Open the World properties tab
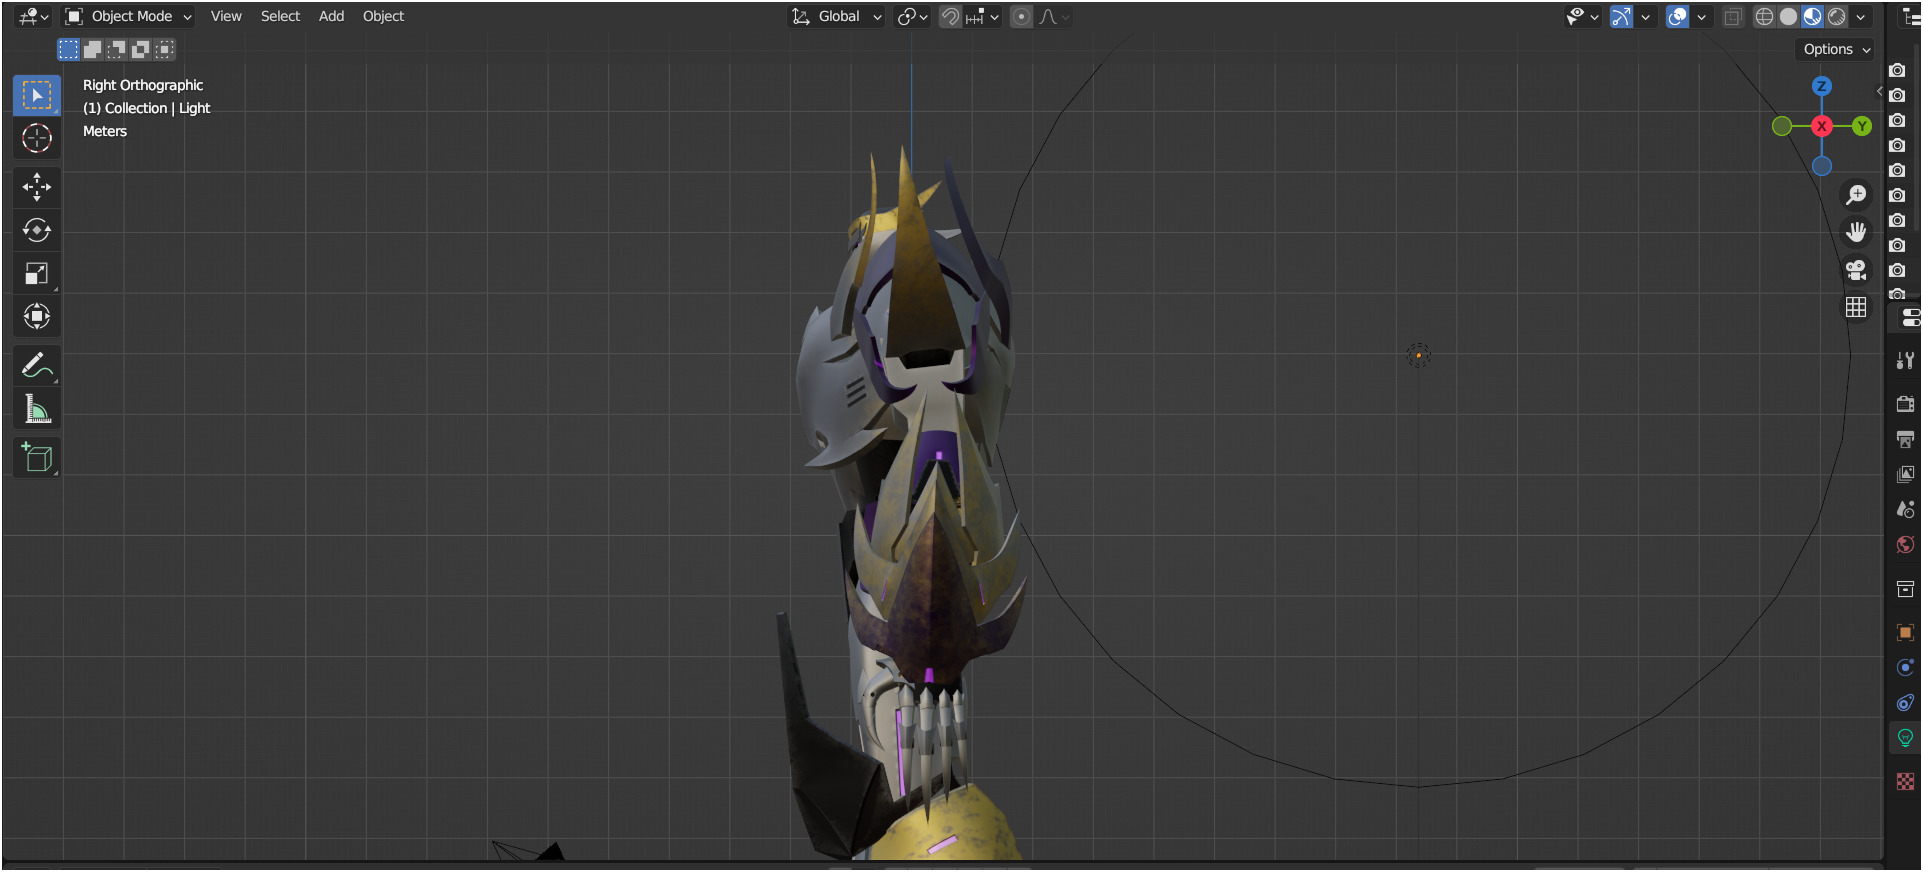Screen dimensions: 1923x872 point(1905,544)
